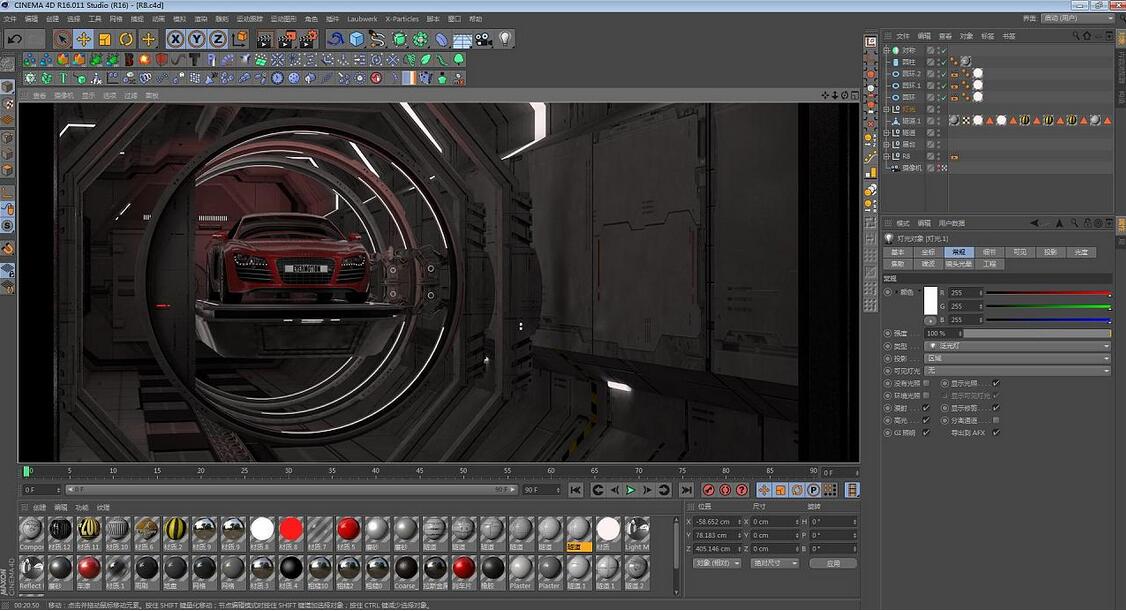Click the Render View clapboard icon
The image size is (1126, 611).
pyautogui.click(x=265, y=39)
